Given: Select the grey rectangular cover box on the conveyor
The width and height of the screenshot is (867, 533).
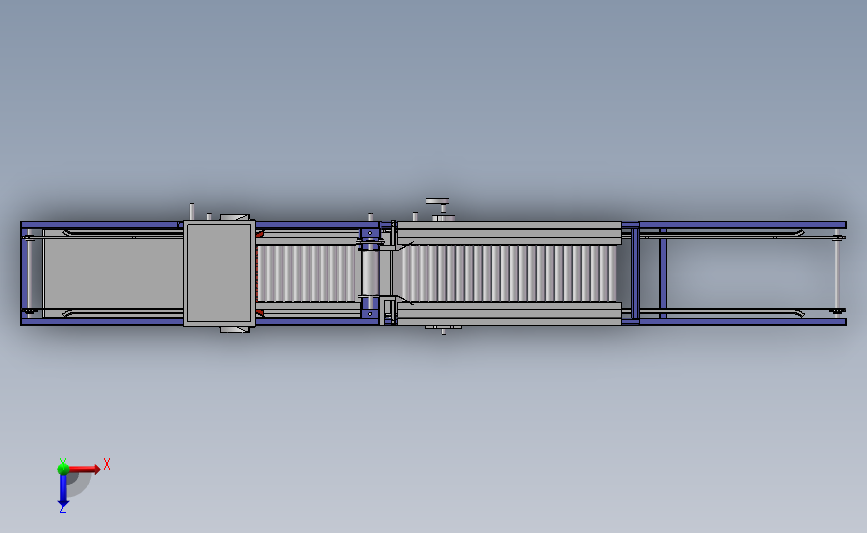Looking at the screenshot, I should tap(220, 273).
